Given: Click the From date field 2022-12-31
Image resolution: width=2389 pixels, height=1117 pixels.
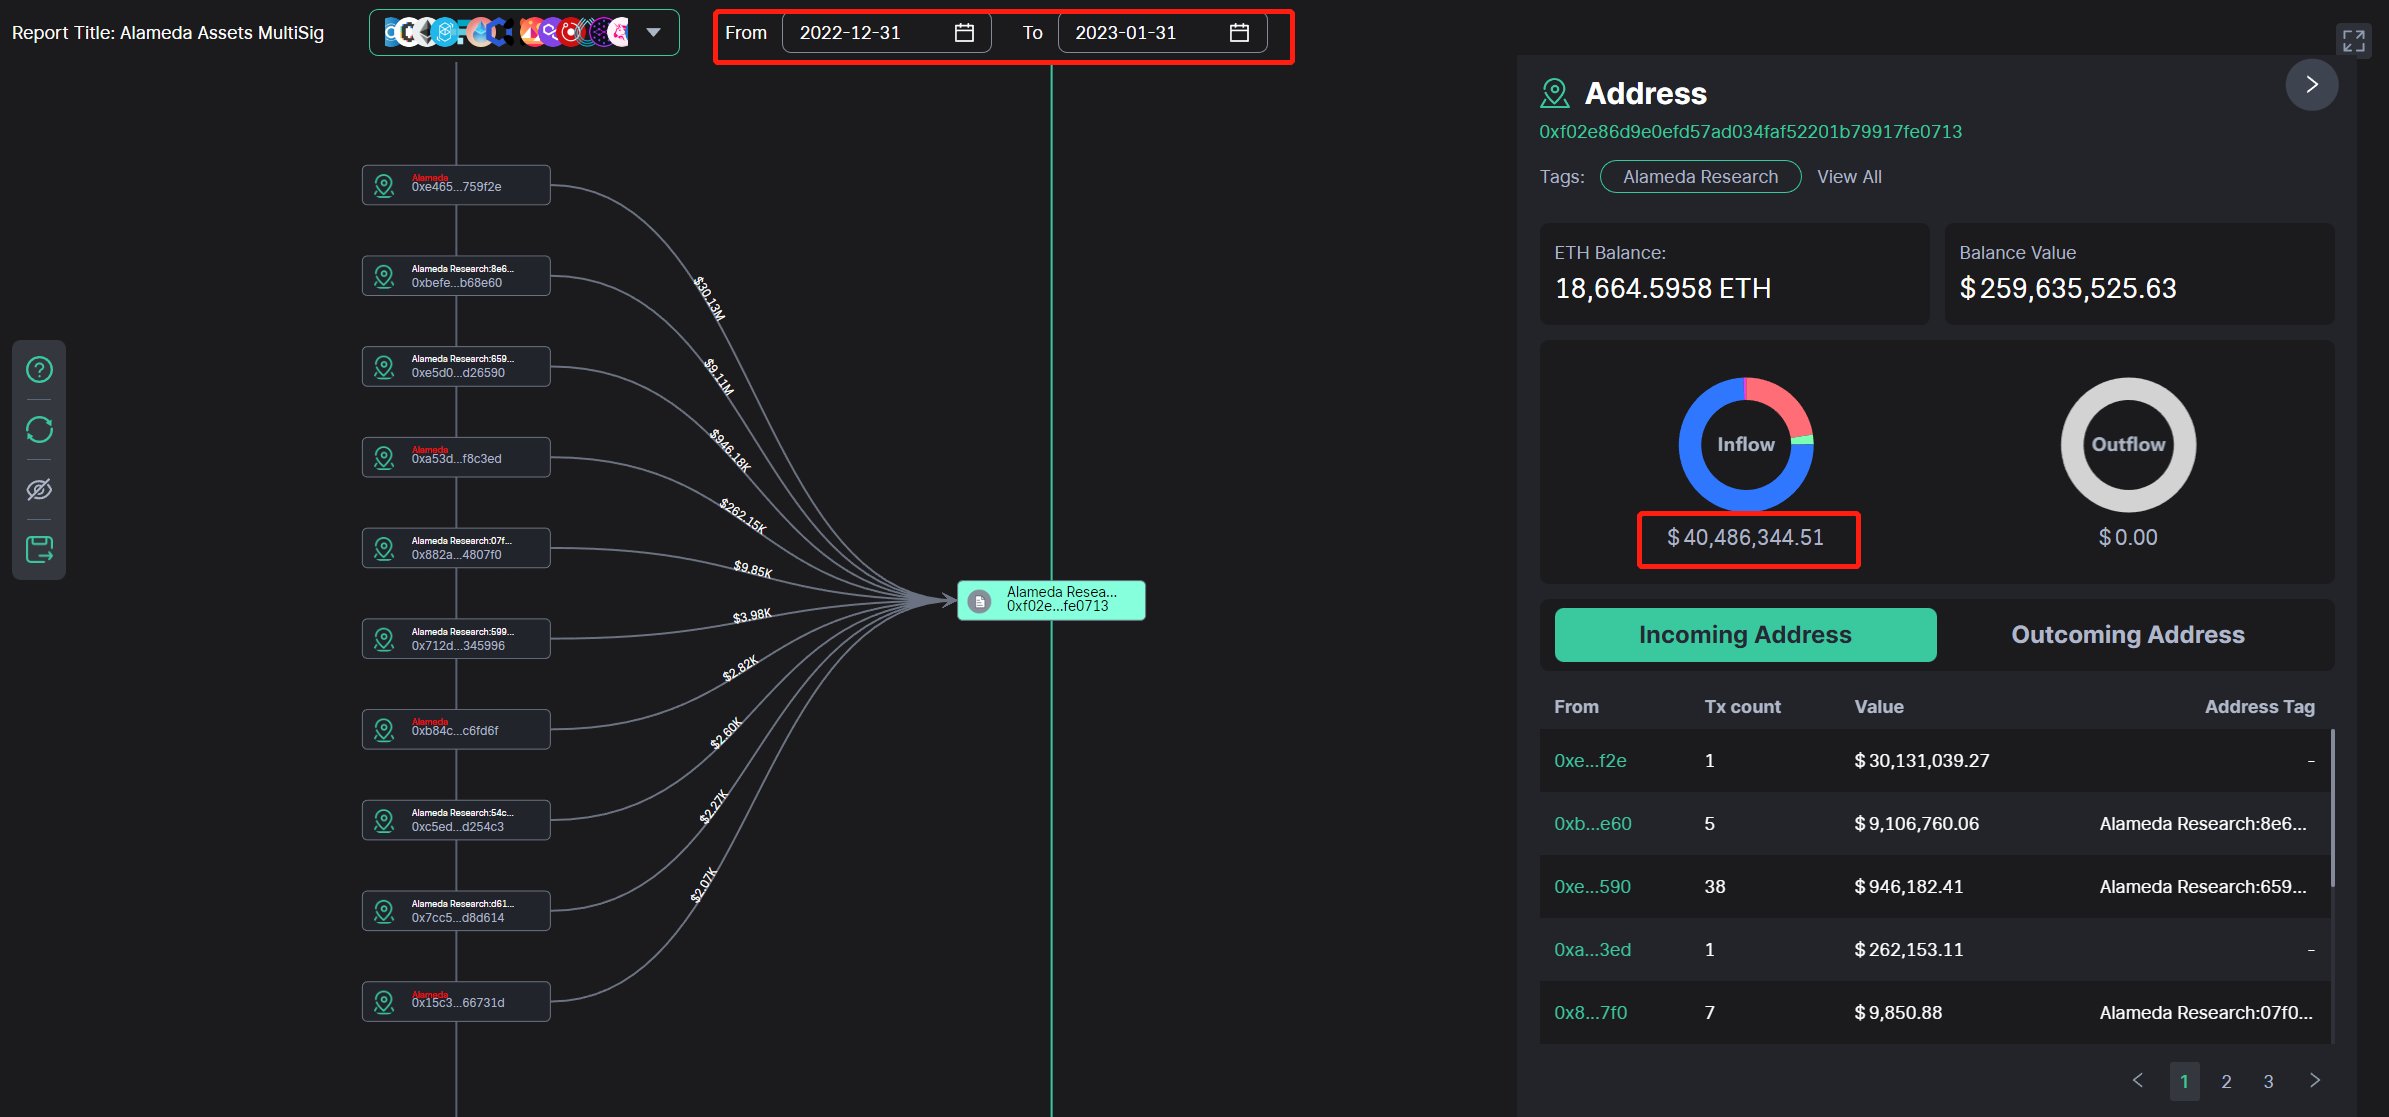Looking at the screenshot, I should pos(886,33).
